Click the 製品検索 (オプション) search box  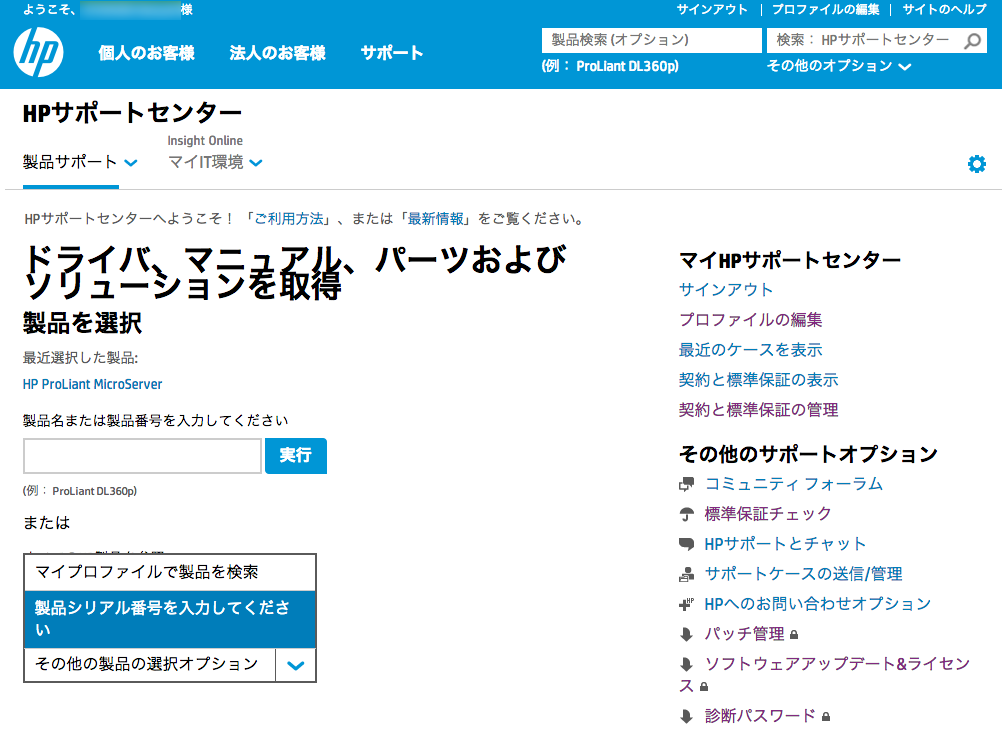click(651, 40)
